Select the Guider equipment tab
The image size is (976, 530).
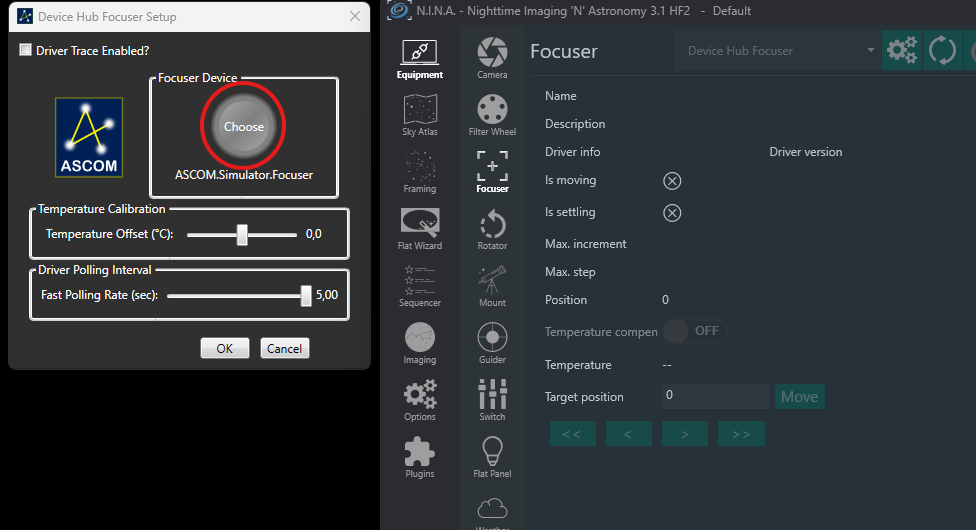pyautogui.click(x=492, y=343)
